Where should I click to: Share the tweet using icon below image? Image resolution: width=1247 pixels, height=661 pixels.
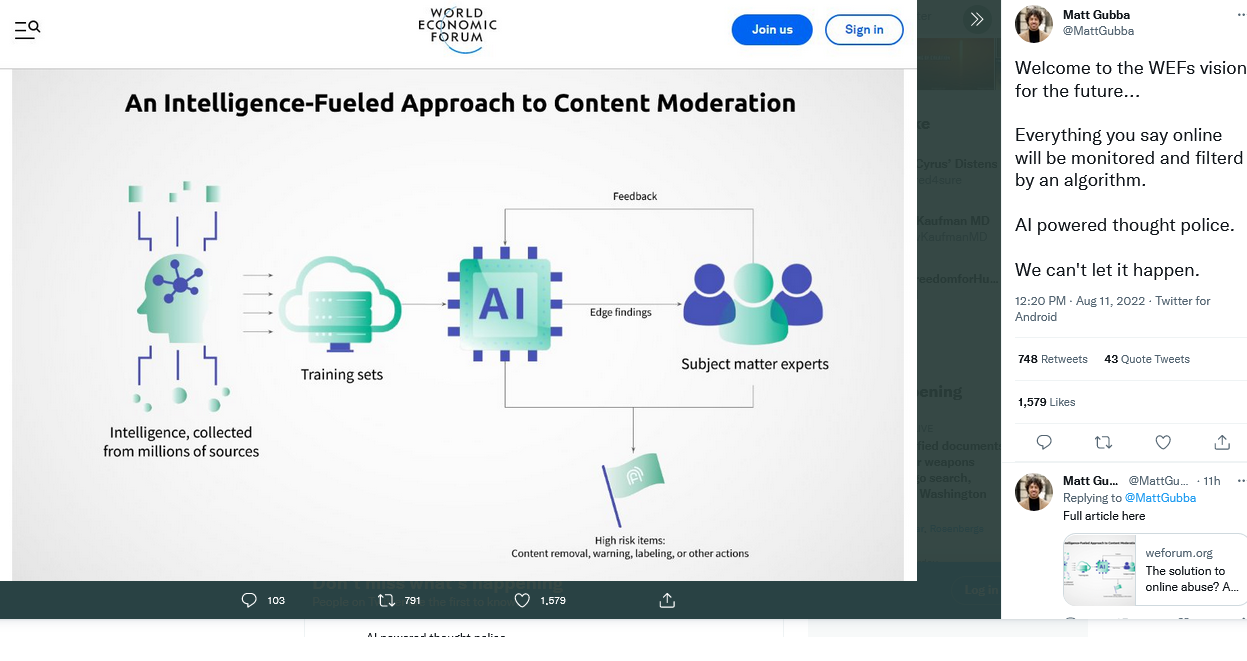pos(667,600)
